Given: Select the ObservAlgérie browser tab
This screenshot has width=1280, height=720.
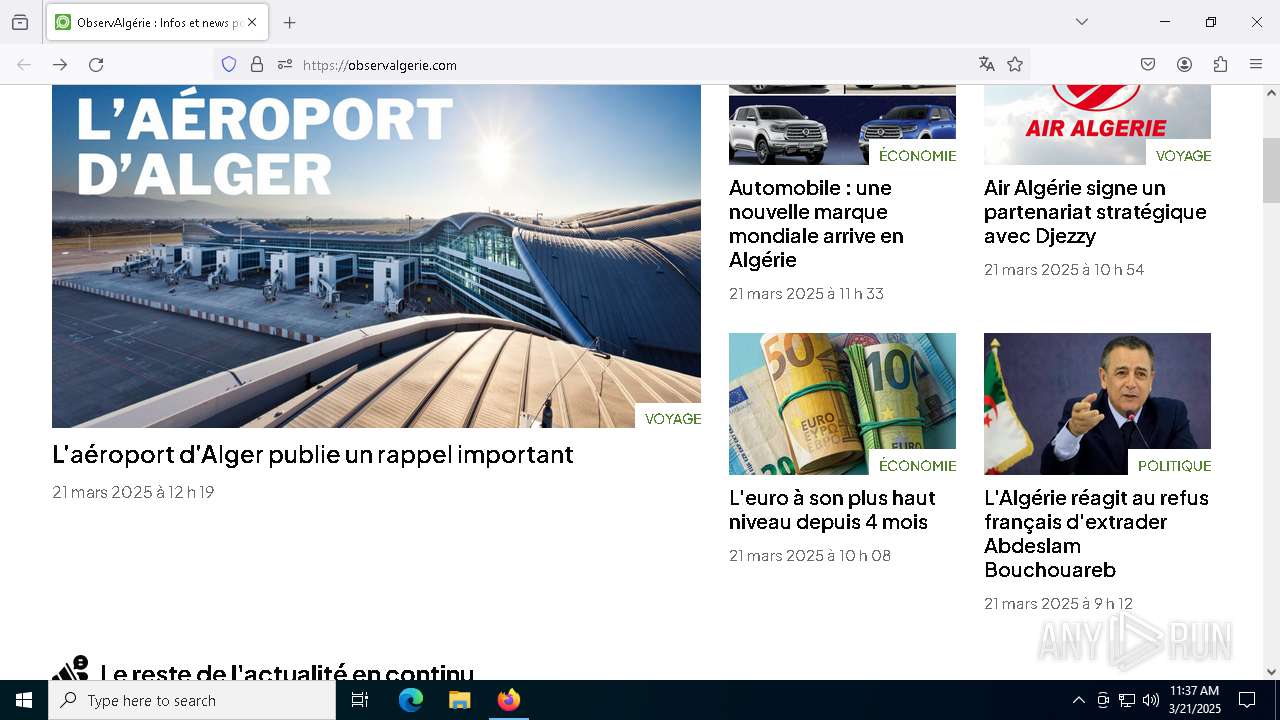Looking at the screenshot, I should (157, 22).
